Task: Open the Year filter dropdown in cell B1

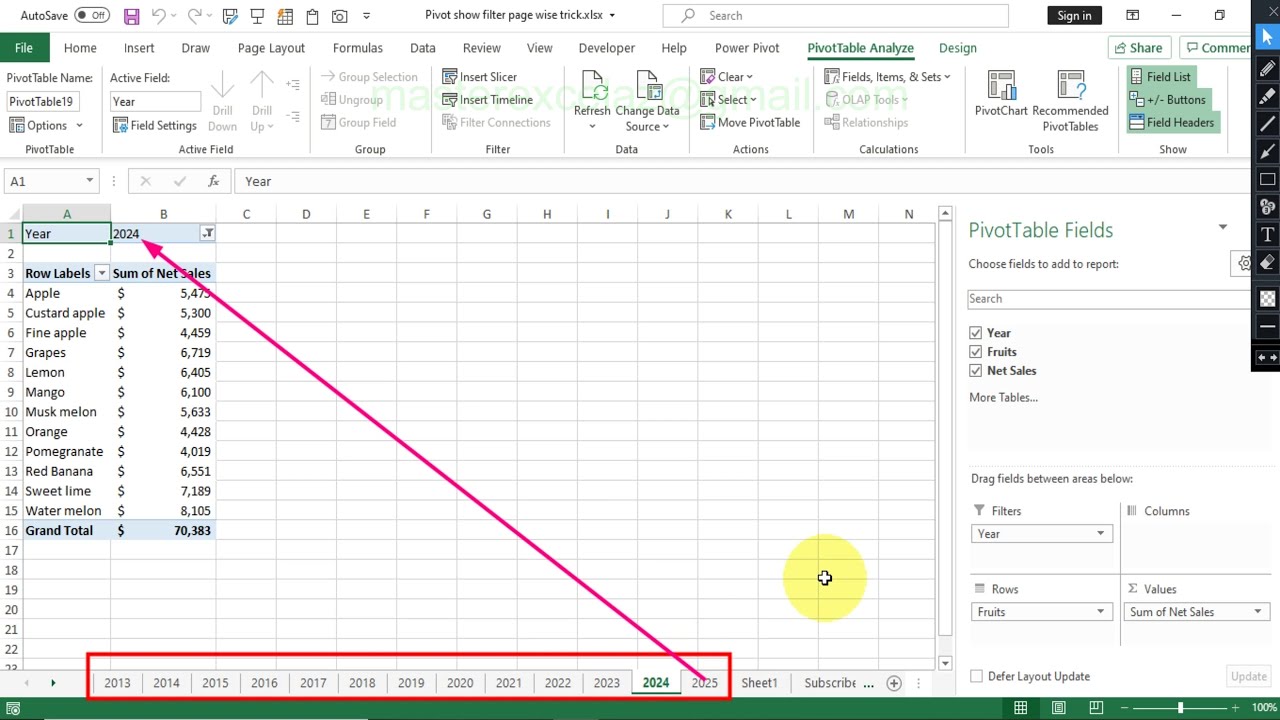Action: [x=207, y=233]
